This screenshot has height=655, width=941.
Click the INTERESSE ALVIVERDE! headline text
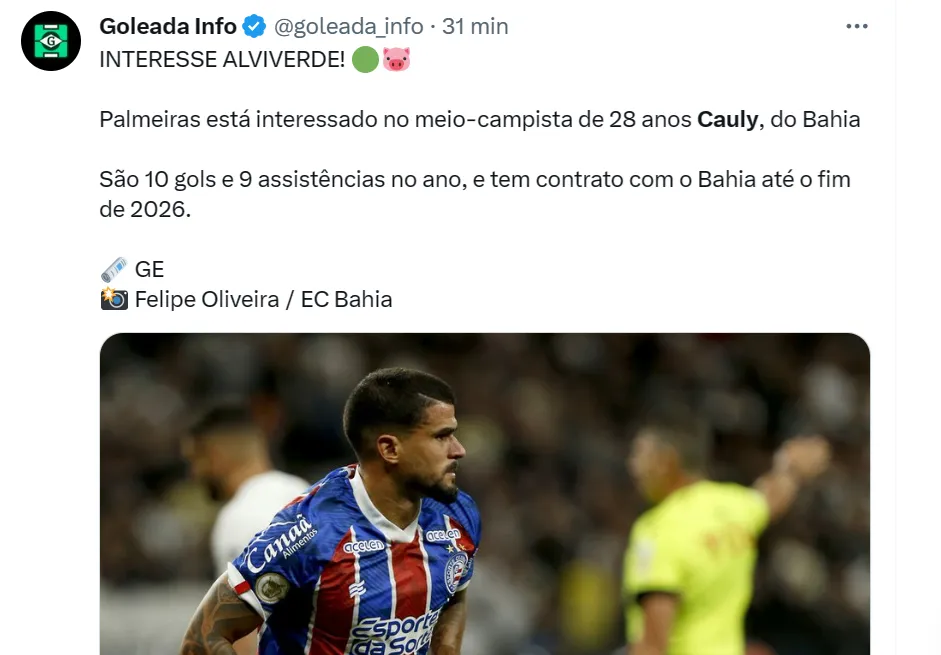click(x=222, y=60)
